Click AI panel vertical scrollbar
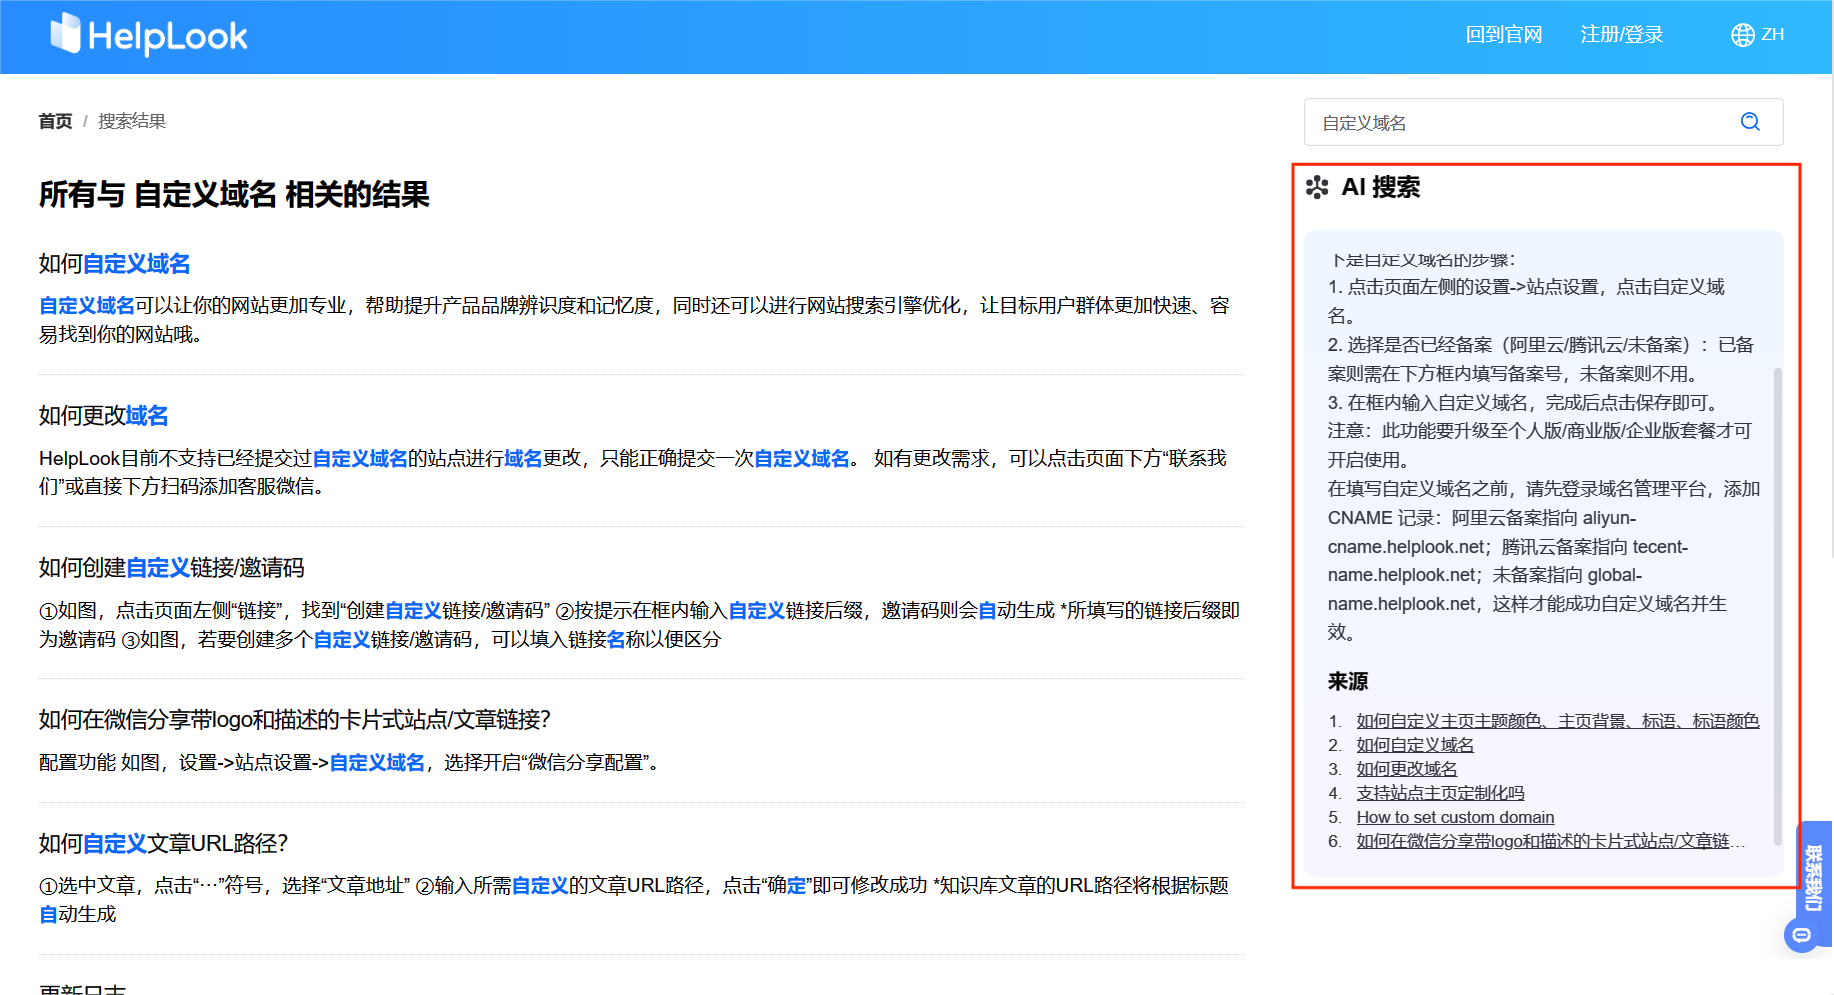1834x995 pixels. pos(1777,600)
